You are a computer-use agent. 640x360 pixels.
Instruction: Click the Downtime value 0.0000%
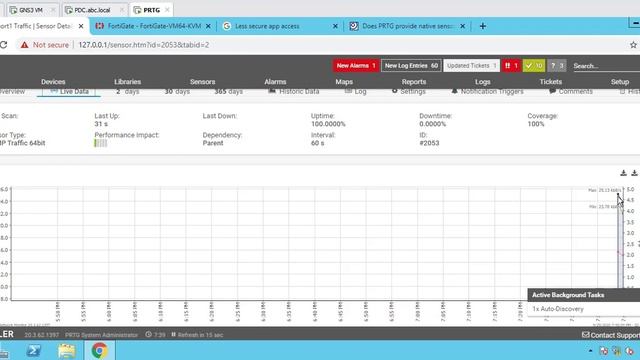click(x=433, y=124)
